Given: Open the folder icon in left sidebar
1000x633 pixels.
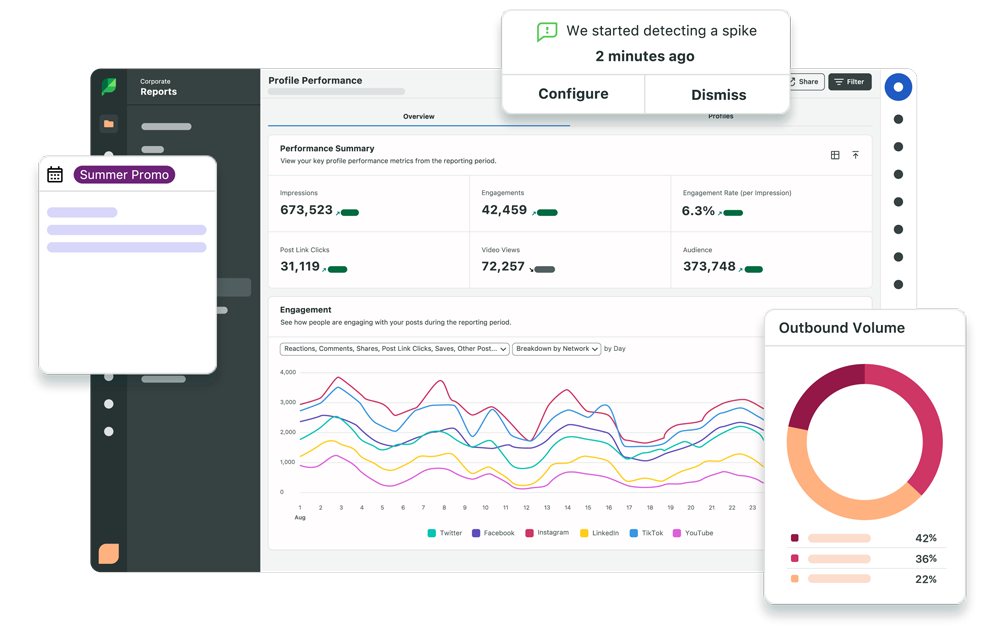Looking at the screenshot, I should tap(109, 124).
